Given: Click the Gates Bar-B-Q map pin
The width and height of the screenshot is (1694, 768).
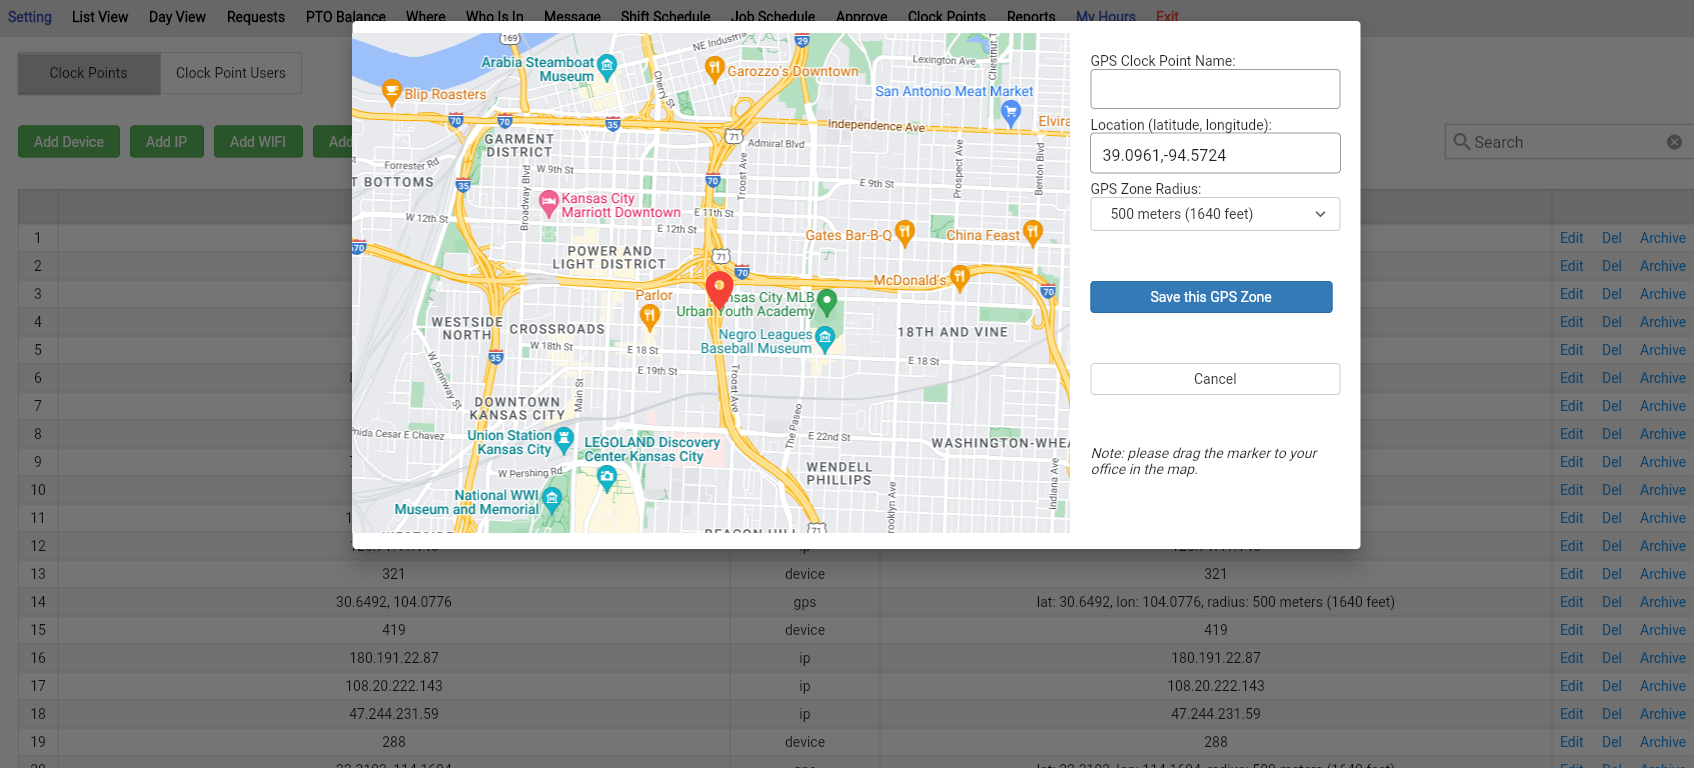Looking at the screenshot, I should click(905, 233).
